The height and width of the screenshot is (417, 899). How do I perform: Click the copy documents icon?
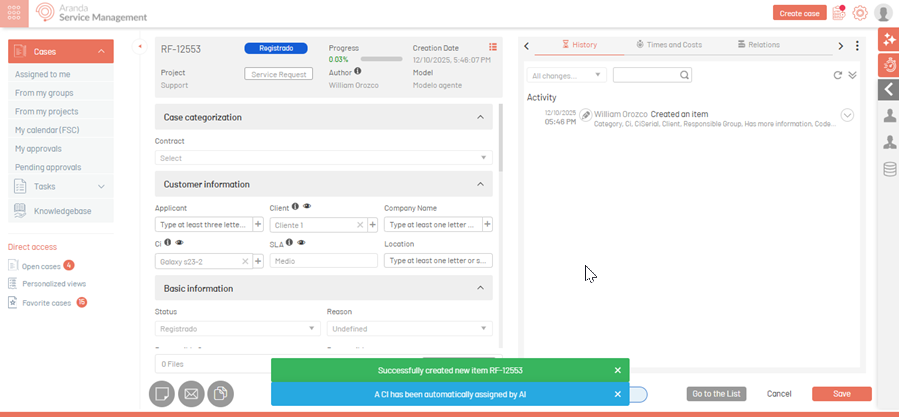(221, 394)
